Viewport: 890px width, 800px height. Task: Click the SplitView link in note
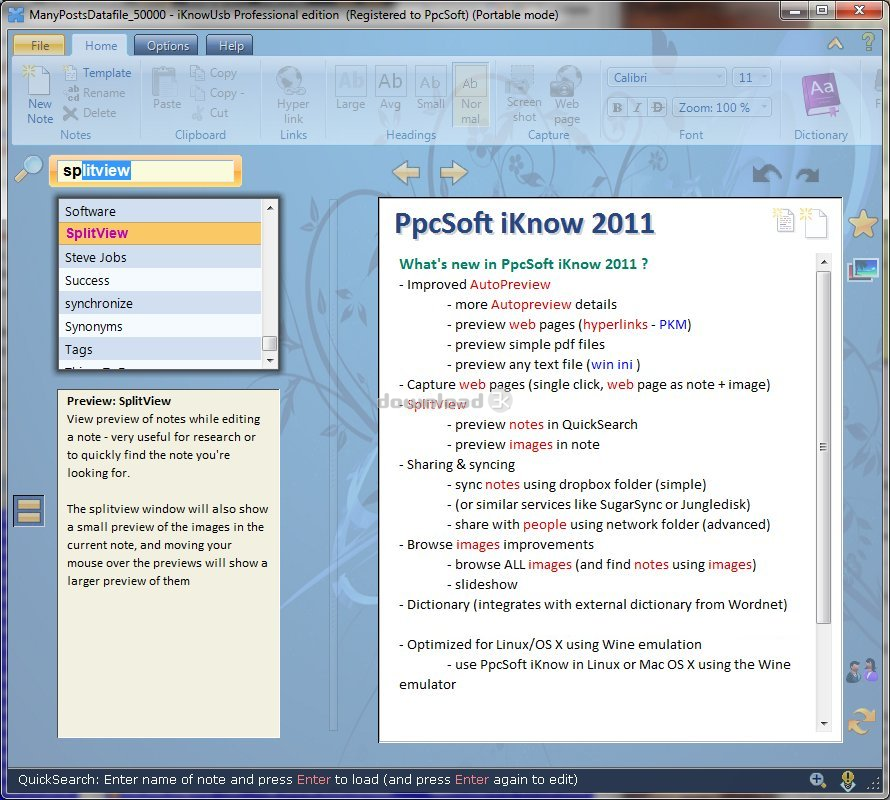point(436,404)
